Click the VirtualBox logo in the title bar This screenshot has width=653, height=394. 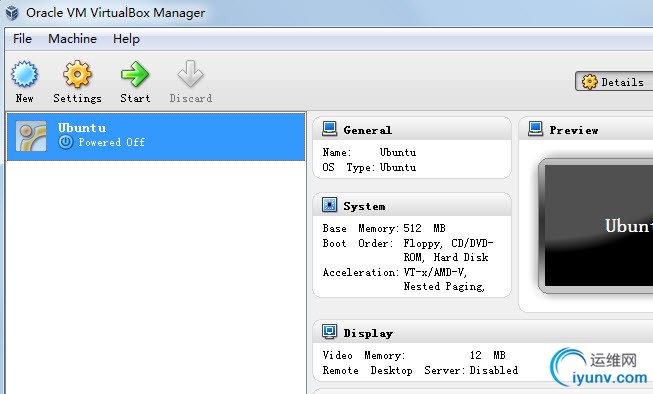pyautogui.click(x=12, y=12)
